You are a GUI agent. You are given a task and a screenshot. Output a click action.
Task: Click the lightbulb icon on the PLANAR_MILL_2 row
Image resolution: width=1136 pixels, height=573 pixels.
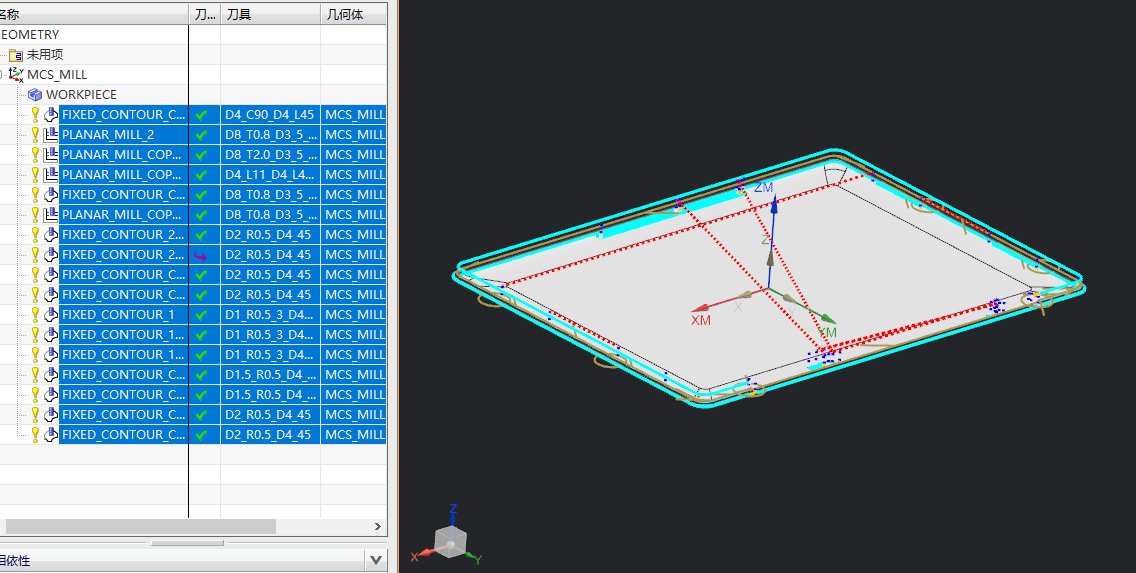[x=35, y=135]
